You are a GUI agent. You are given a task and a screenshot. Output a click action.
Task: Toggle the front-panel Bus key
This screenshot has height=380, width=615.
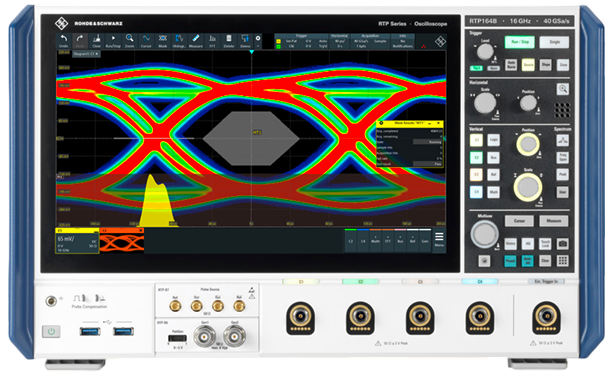pos(493,158)
